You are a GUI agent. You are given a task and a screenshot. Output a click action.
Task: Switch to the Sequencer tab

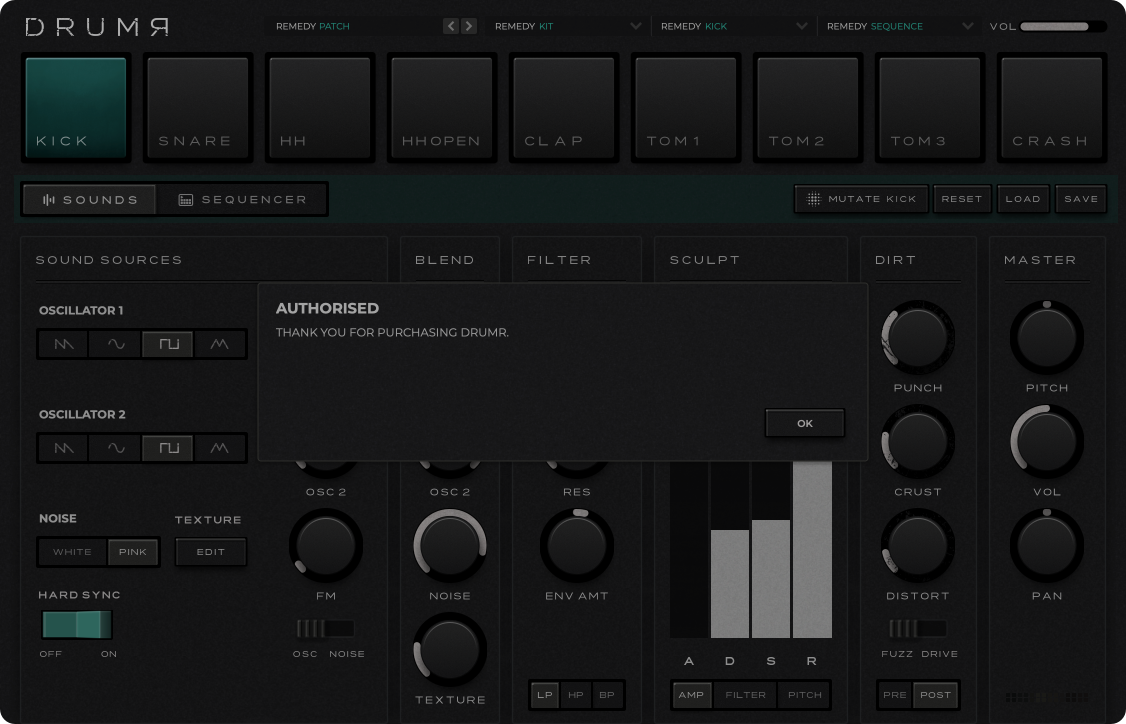[243, 200]
